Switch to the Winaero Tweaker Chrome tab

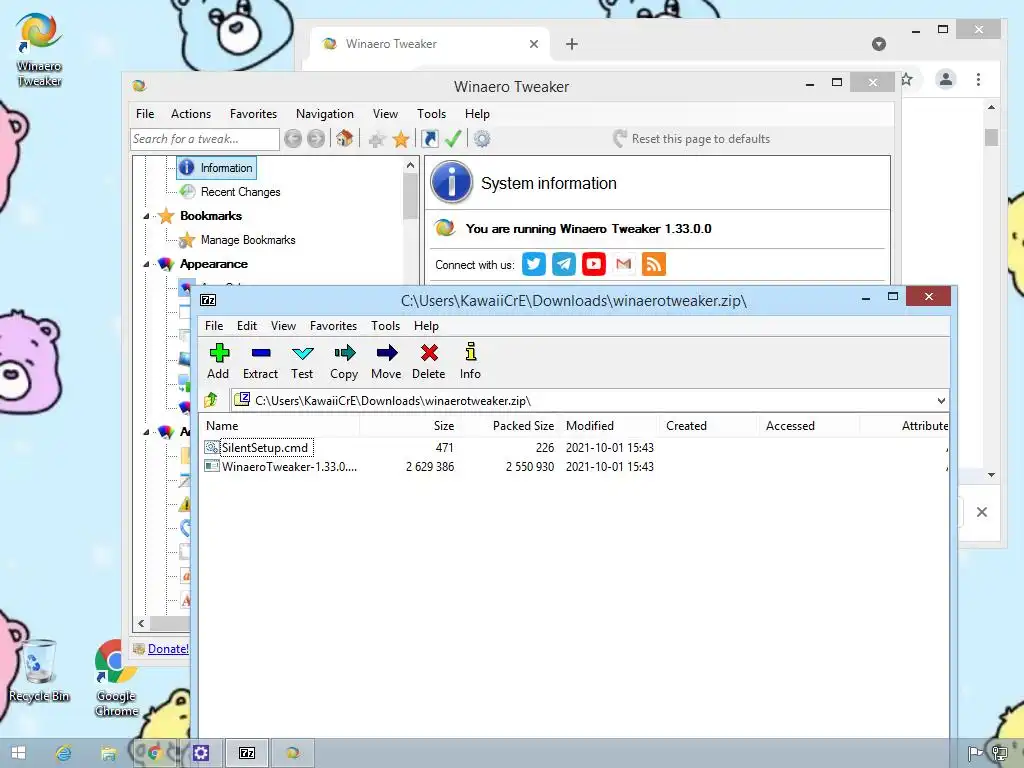[x=430, y=44]
